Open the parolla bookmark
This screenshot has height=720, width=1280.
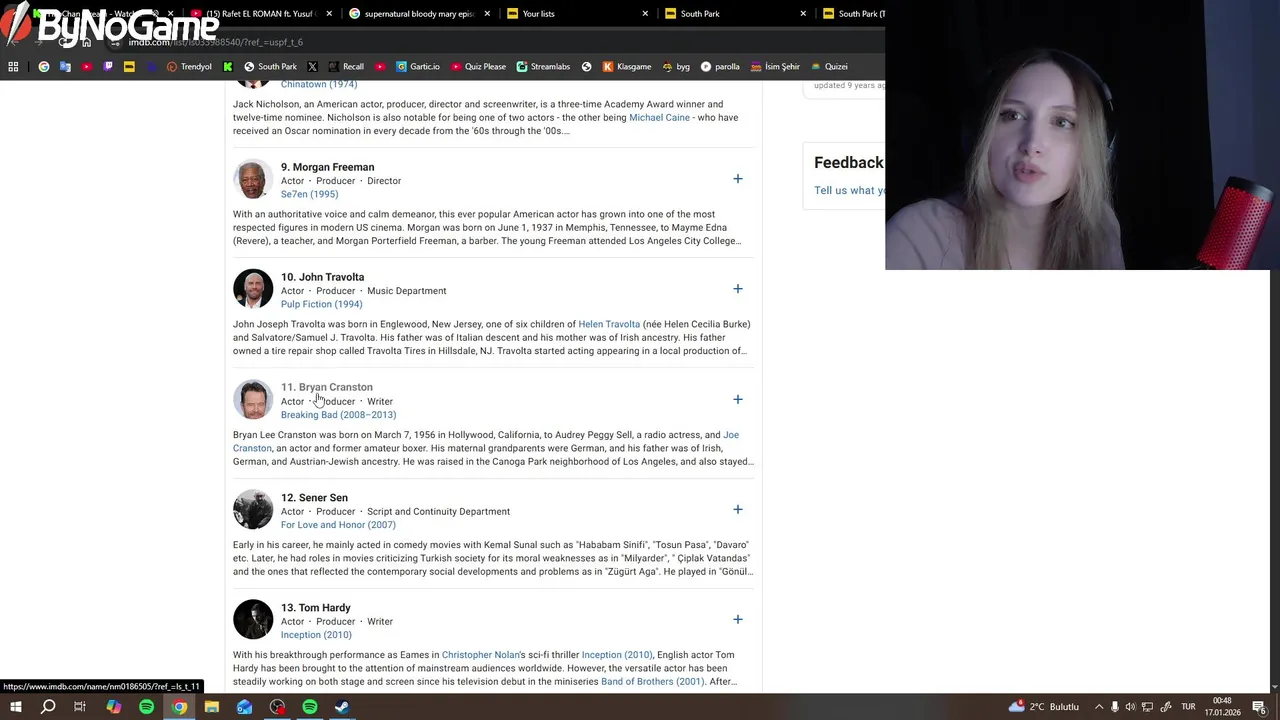click(x=720, y=66)
